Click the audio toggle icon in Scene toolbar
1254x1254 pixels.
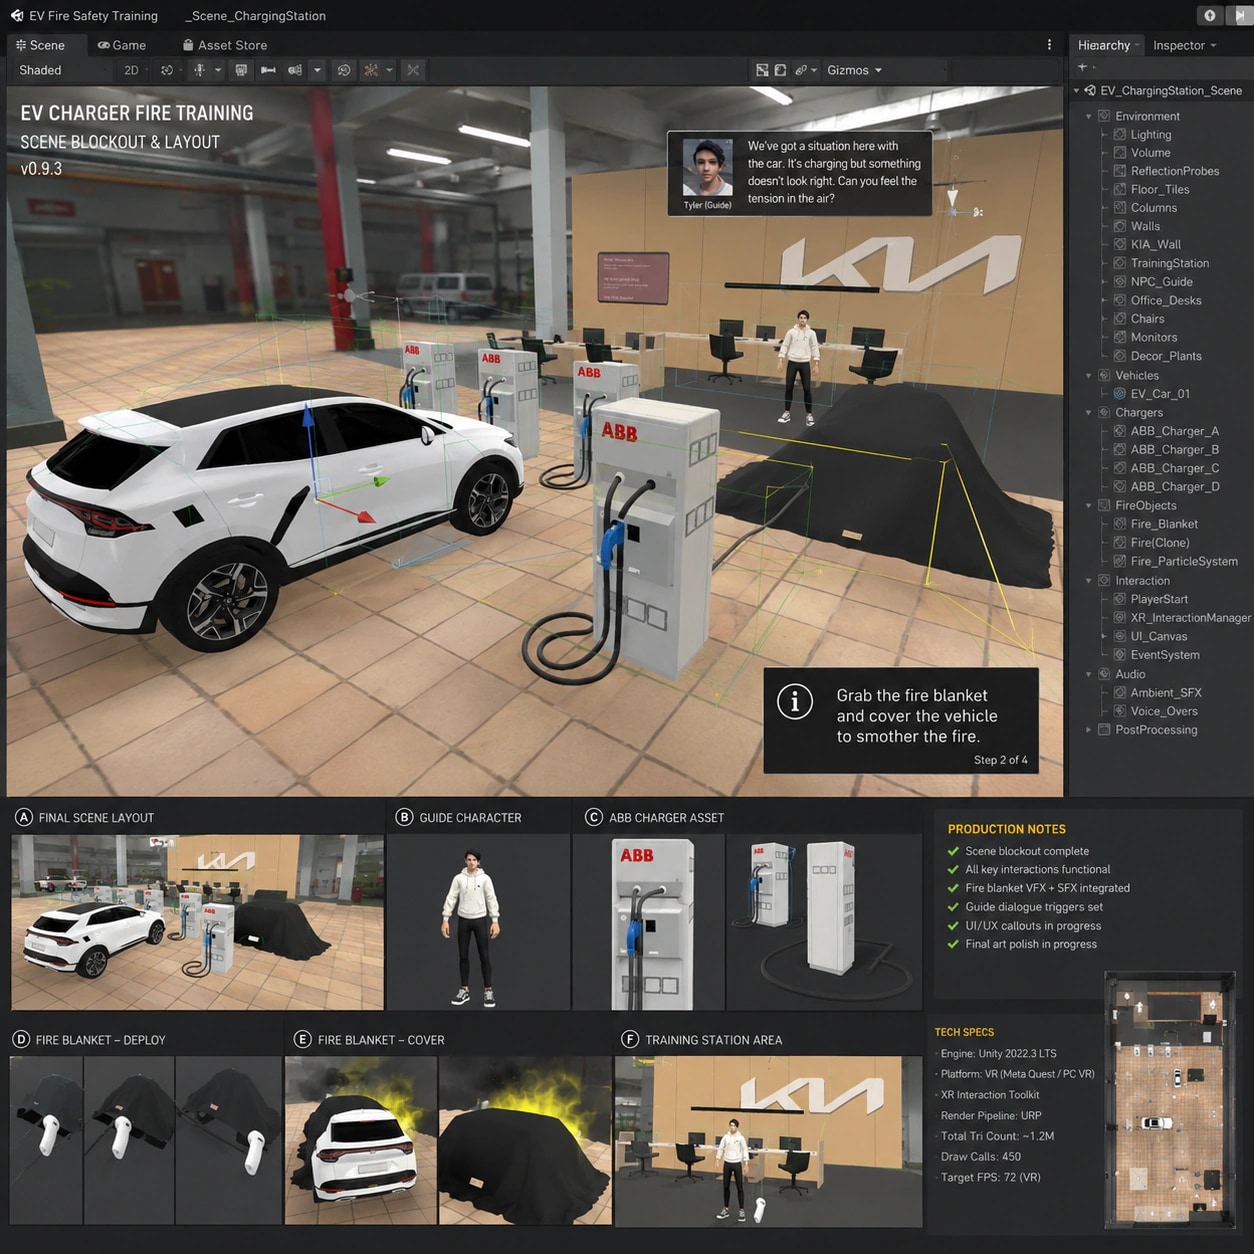pyautogui.click(x=199, y=70)
